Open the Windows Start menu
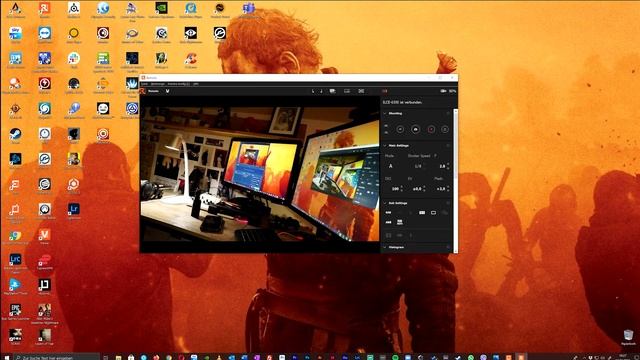640x360 pixels. tap(6, 357)
